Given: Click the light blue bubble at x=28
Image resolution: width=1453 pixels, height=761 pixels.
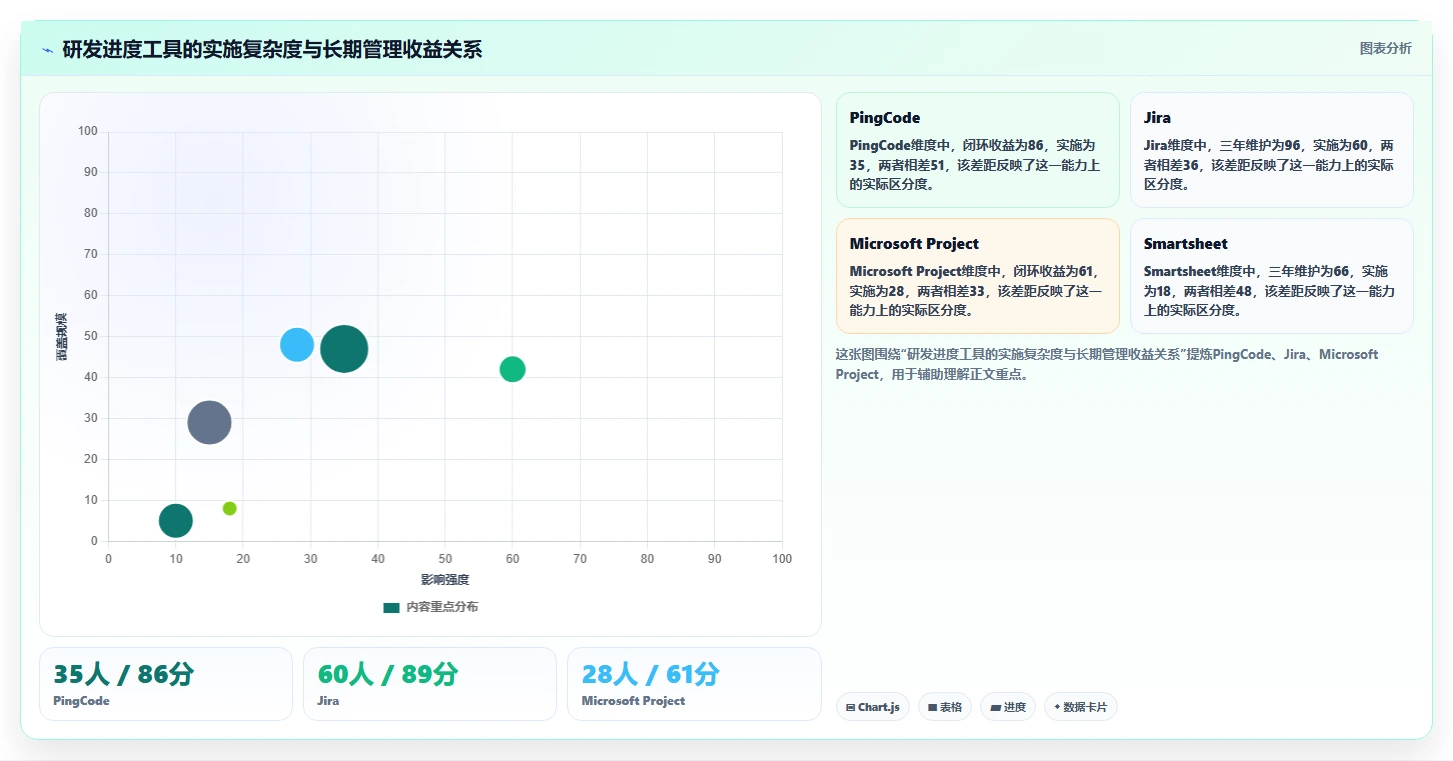Looking at the screenshot, I should [x=297, y=344].
